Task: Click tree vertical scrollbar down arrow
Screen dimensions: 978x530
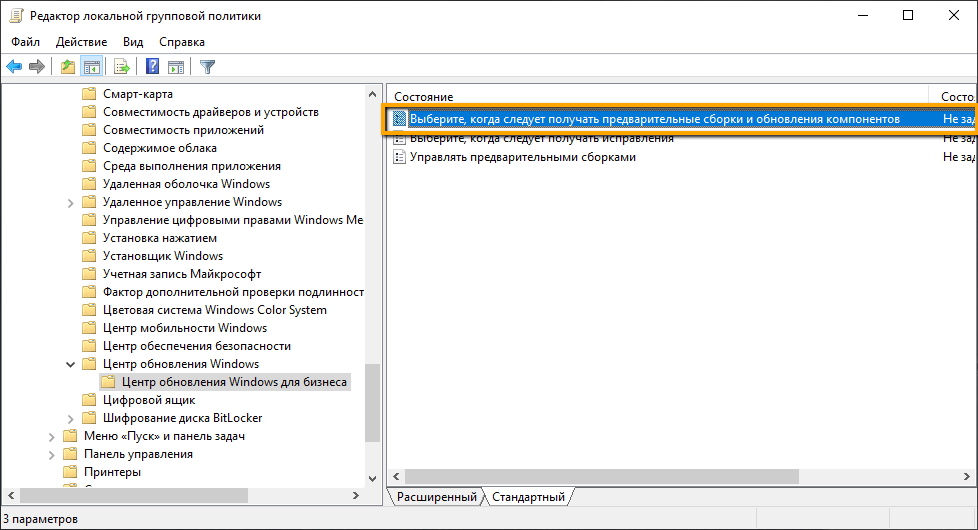Action: tap(372, 479)
